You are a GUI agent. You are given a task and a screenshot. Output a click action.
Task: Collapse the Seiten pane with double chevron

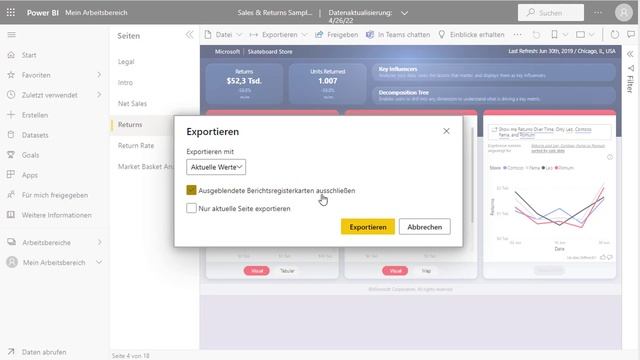(189, 35)
